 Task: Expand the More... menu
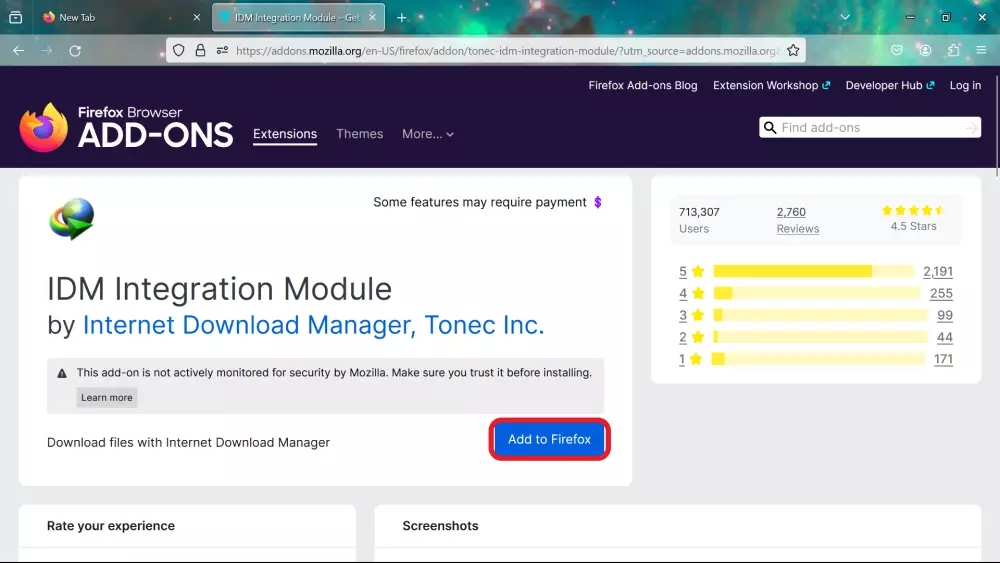[428, 134]
